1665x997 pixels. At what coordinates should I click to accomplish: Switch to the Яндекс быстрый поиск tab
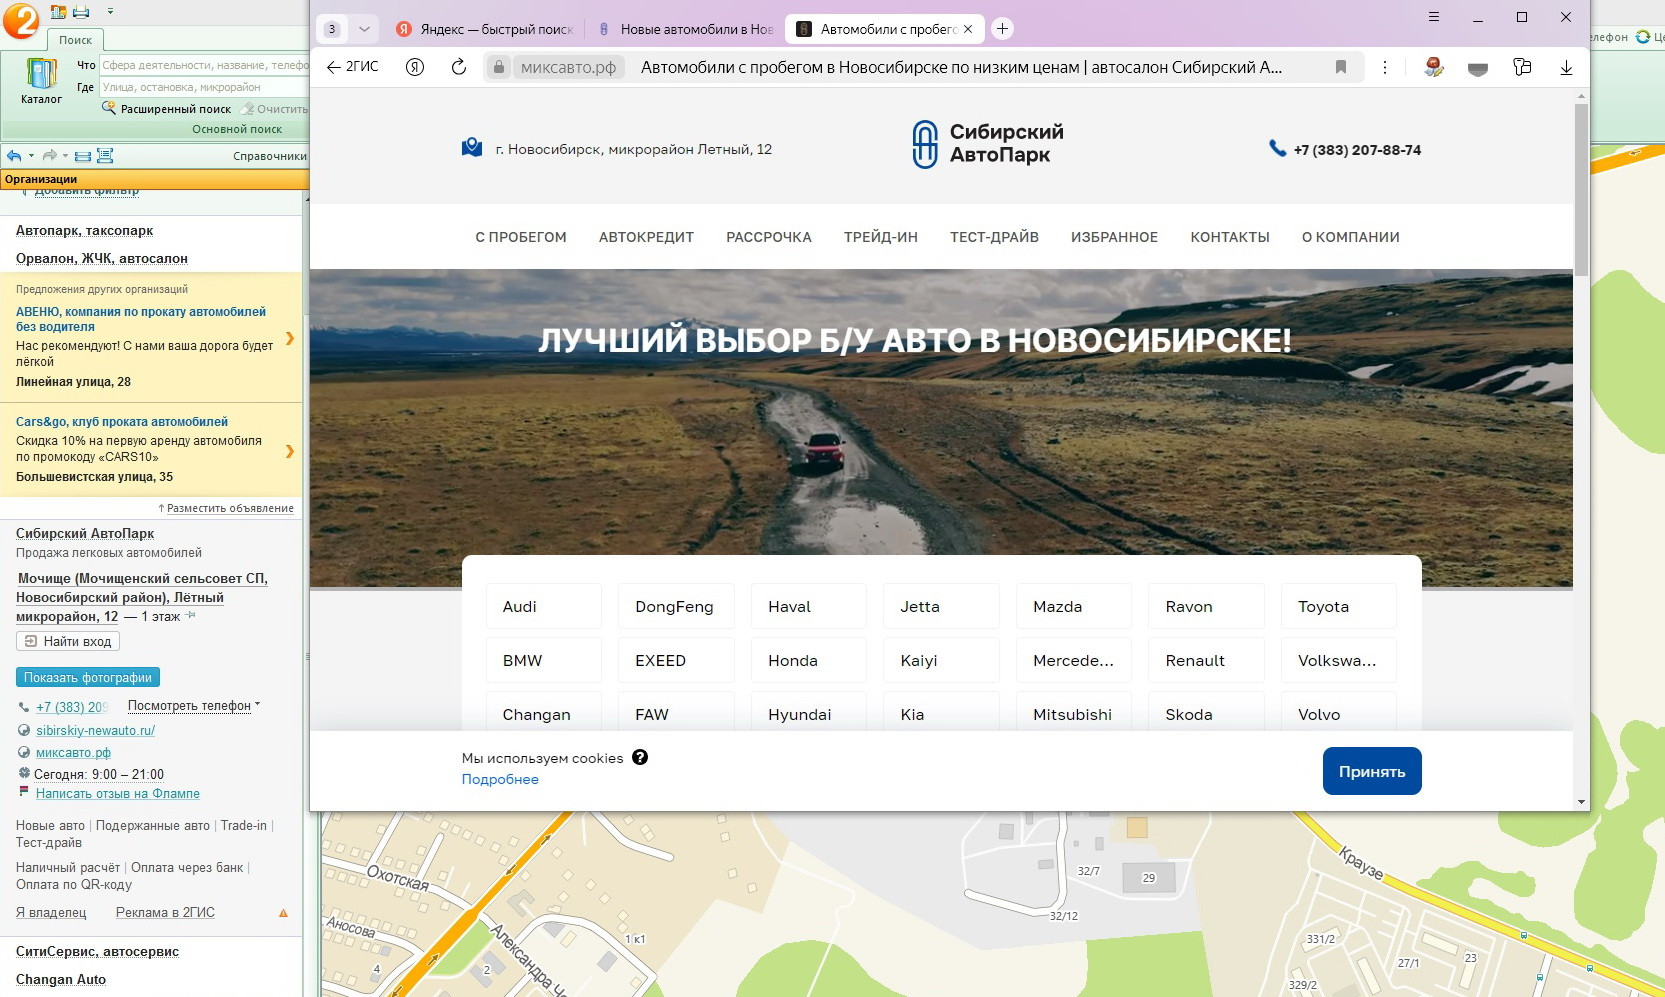pos(485,29)
